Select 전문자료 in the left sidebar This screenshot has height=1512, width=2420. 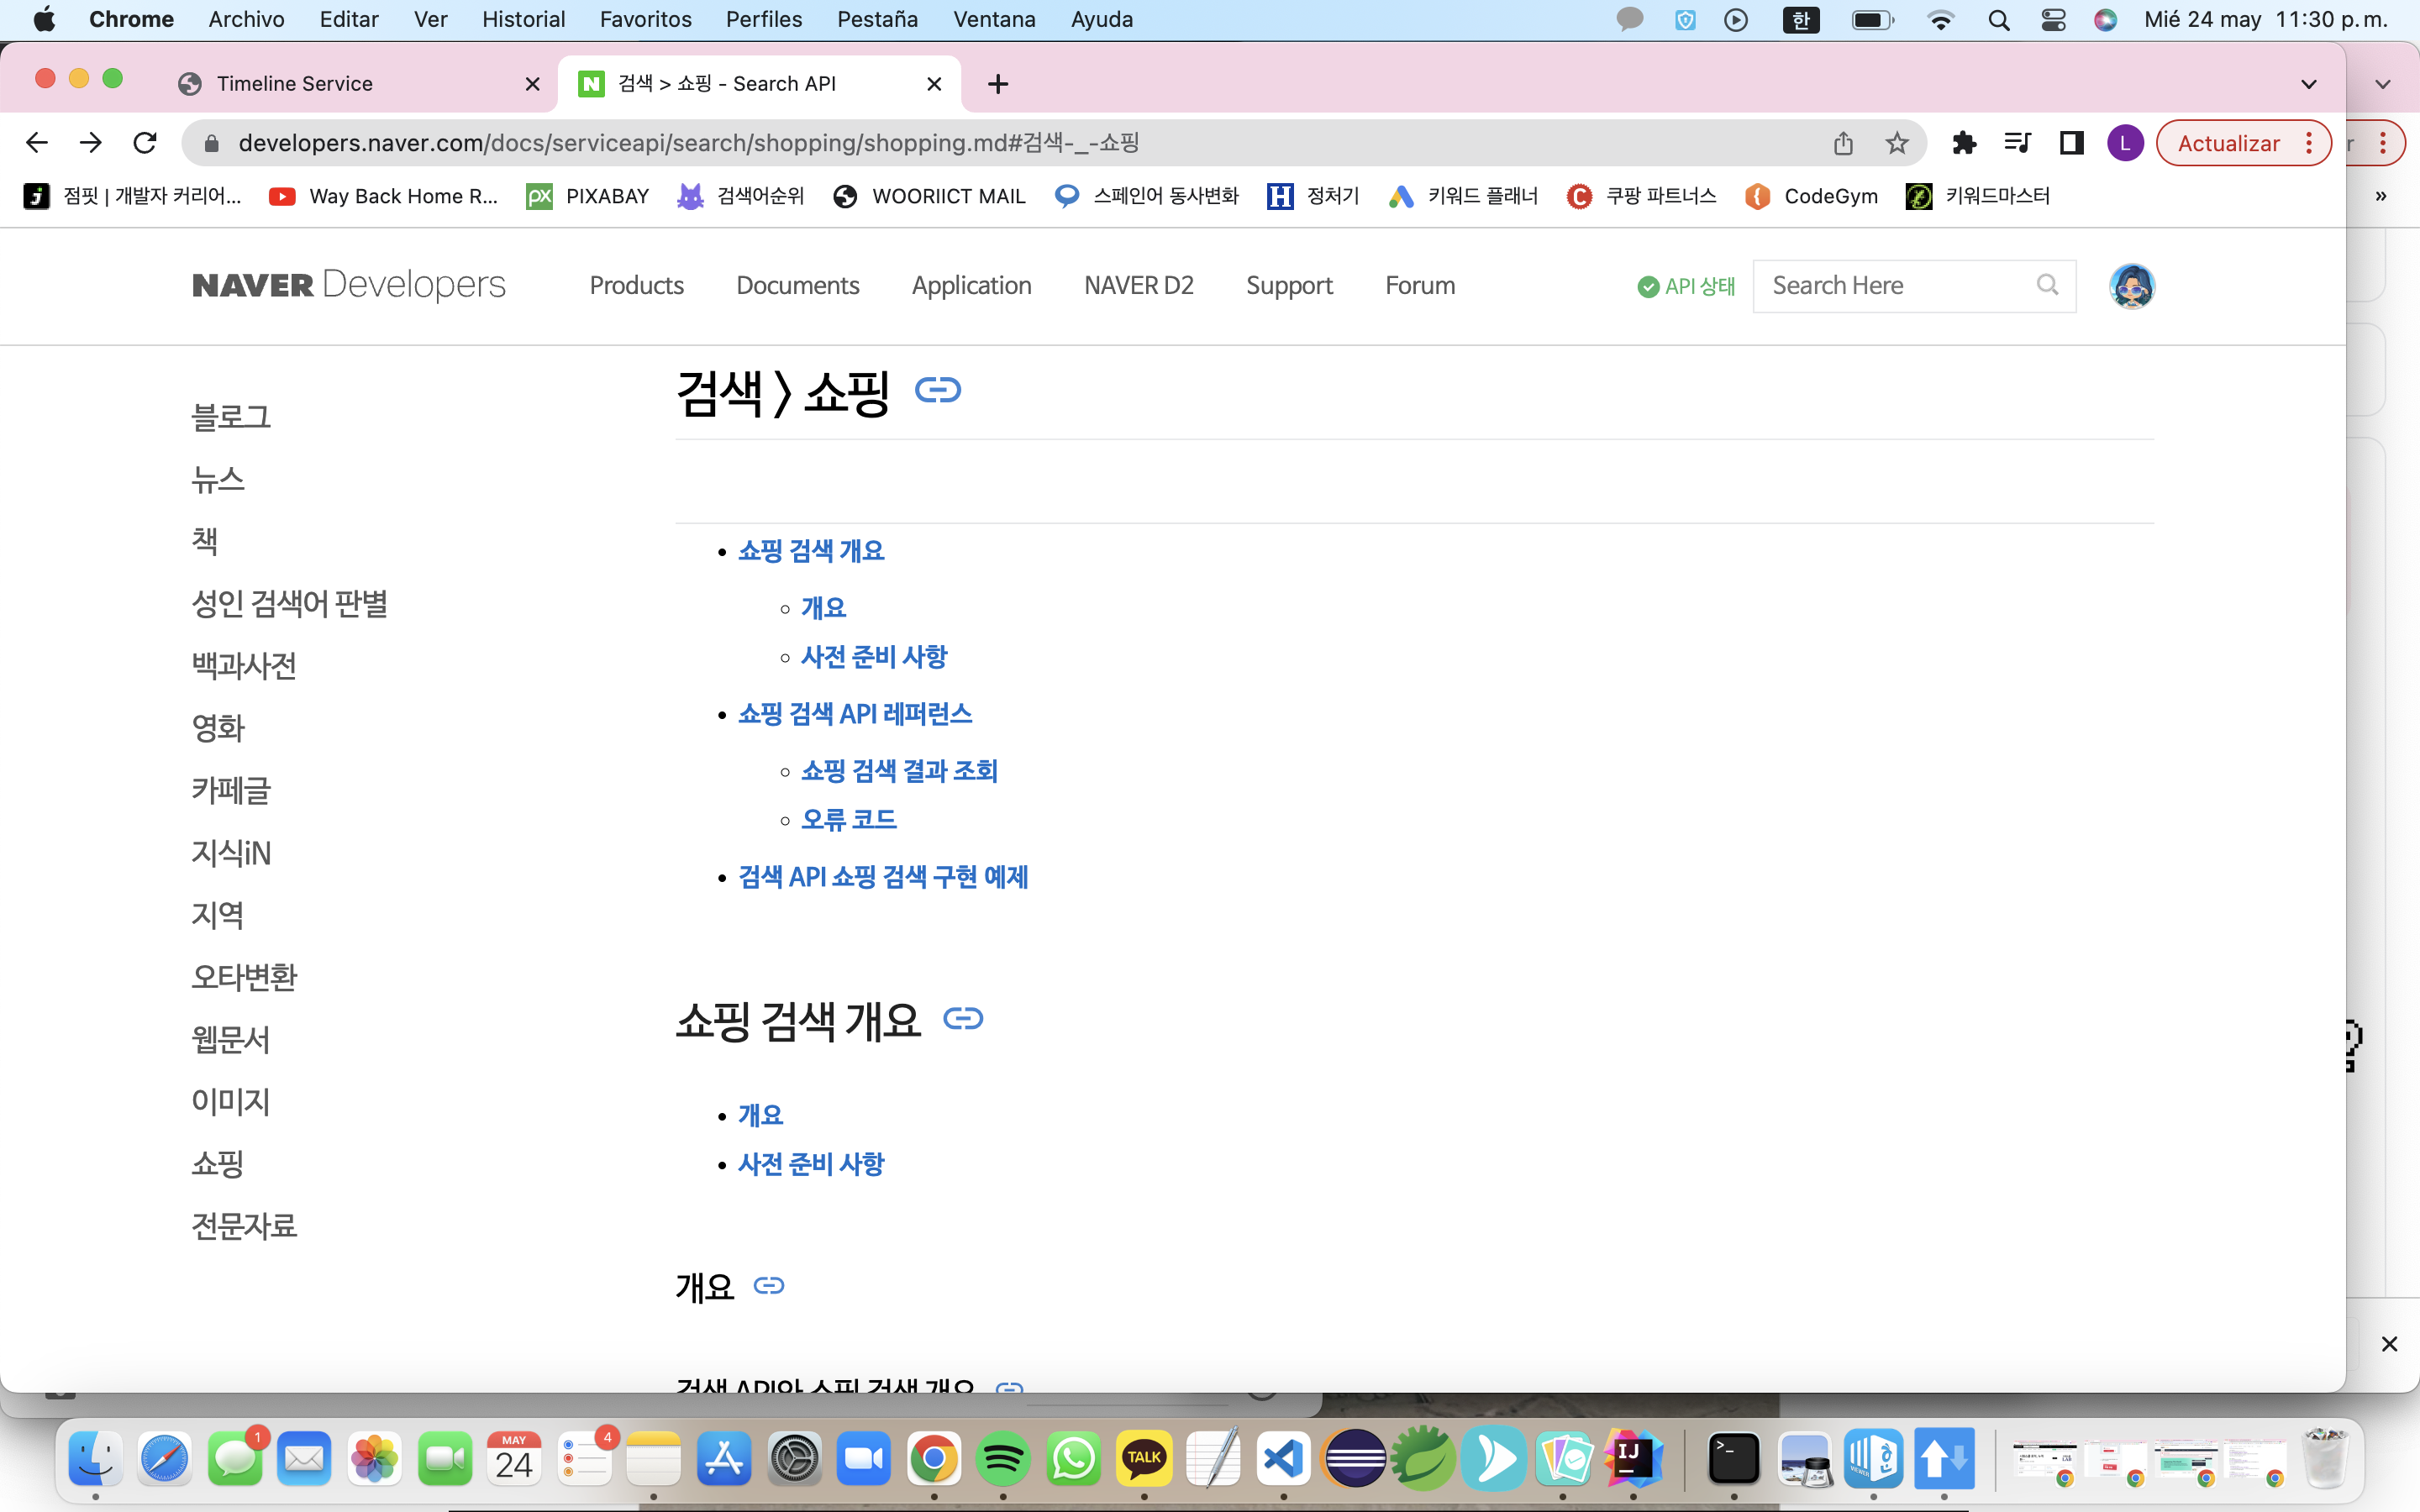click(x=244, y=1226)
